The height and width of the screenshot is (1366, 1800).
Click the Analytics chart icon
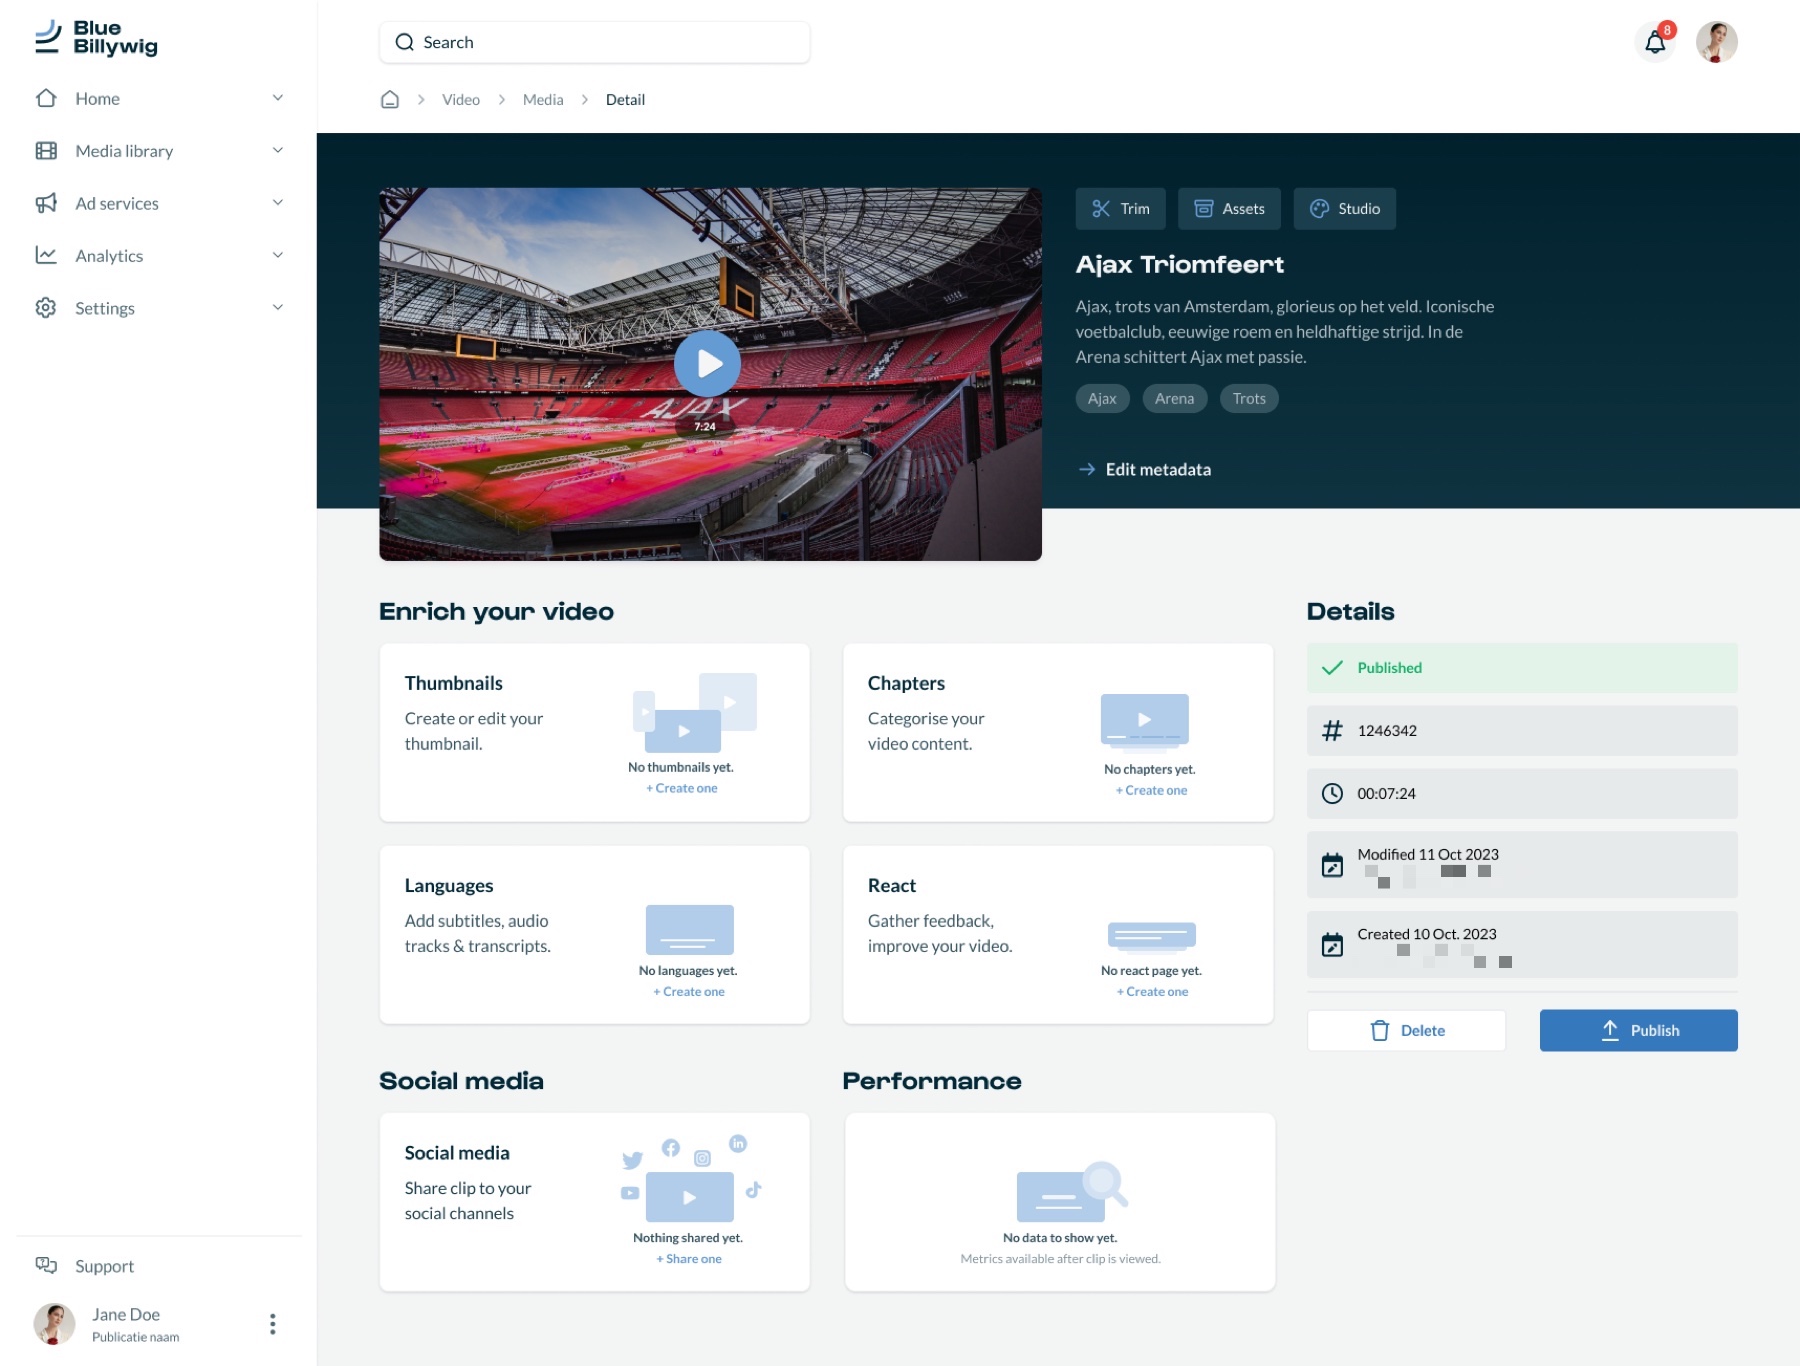[46, 255]
